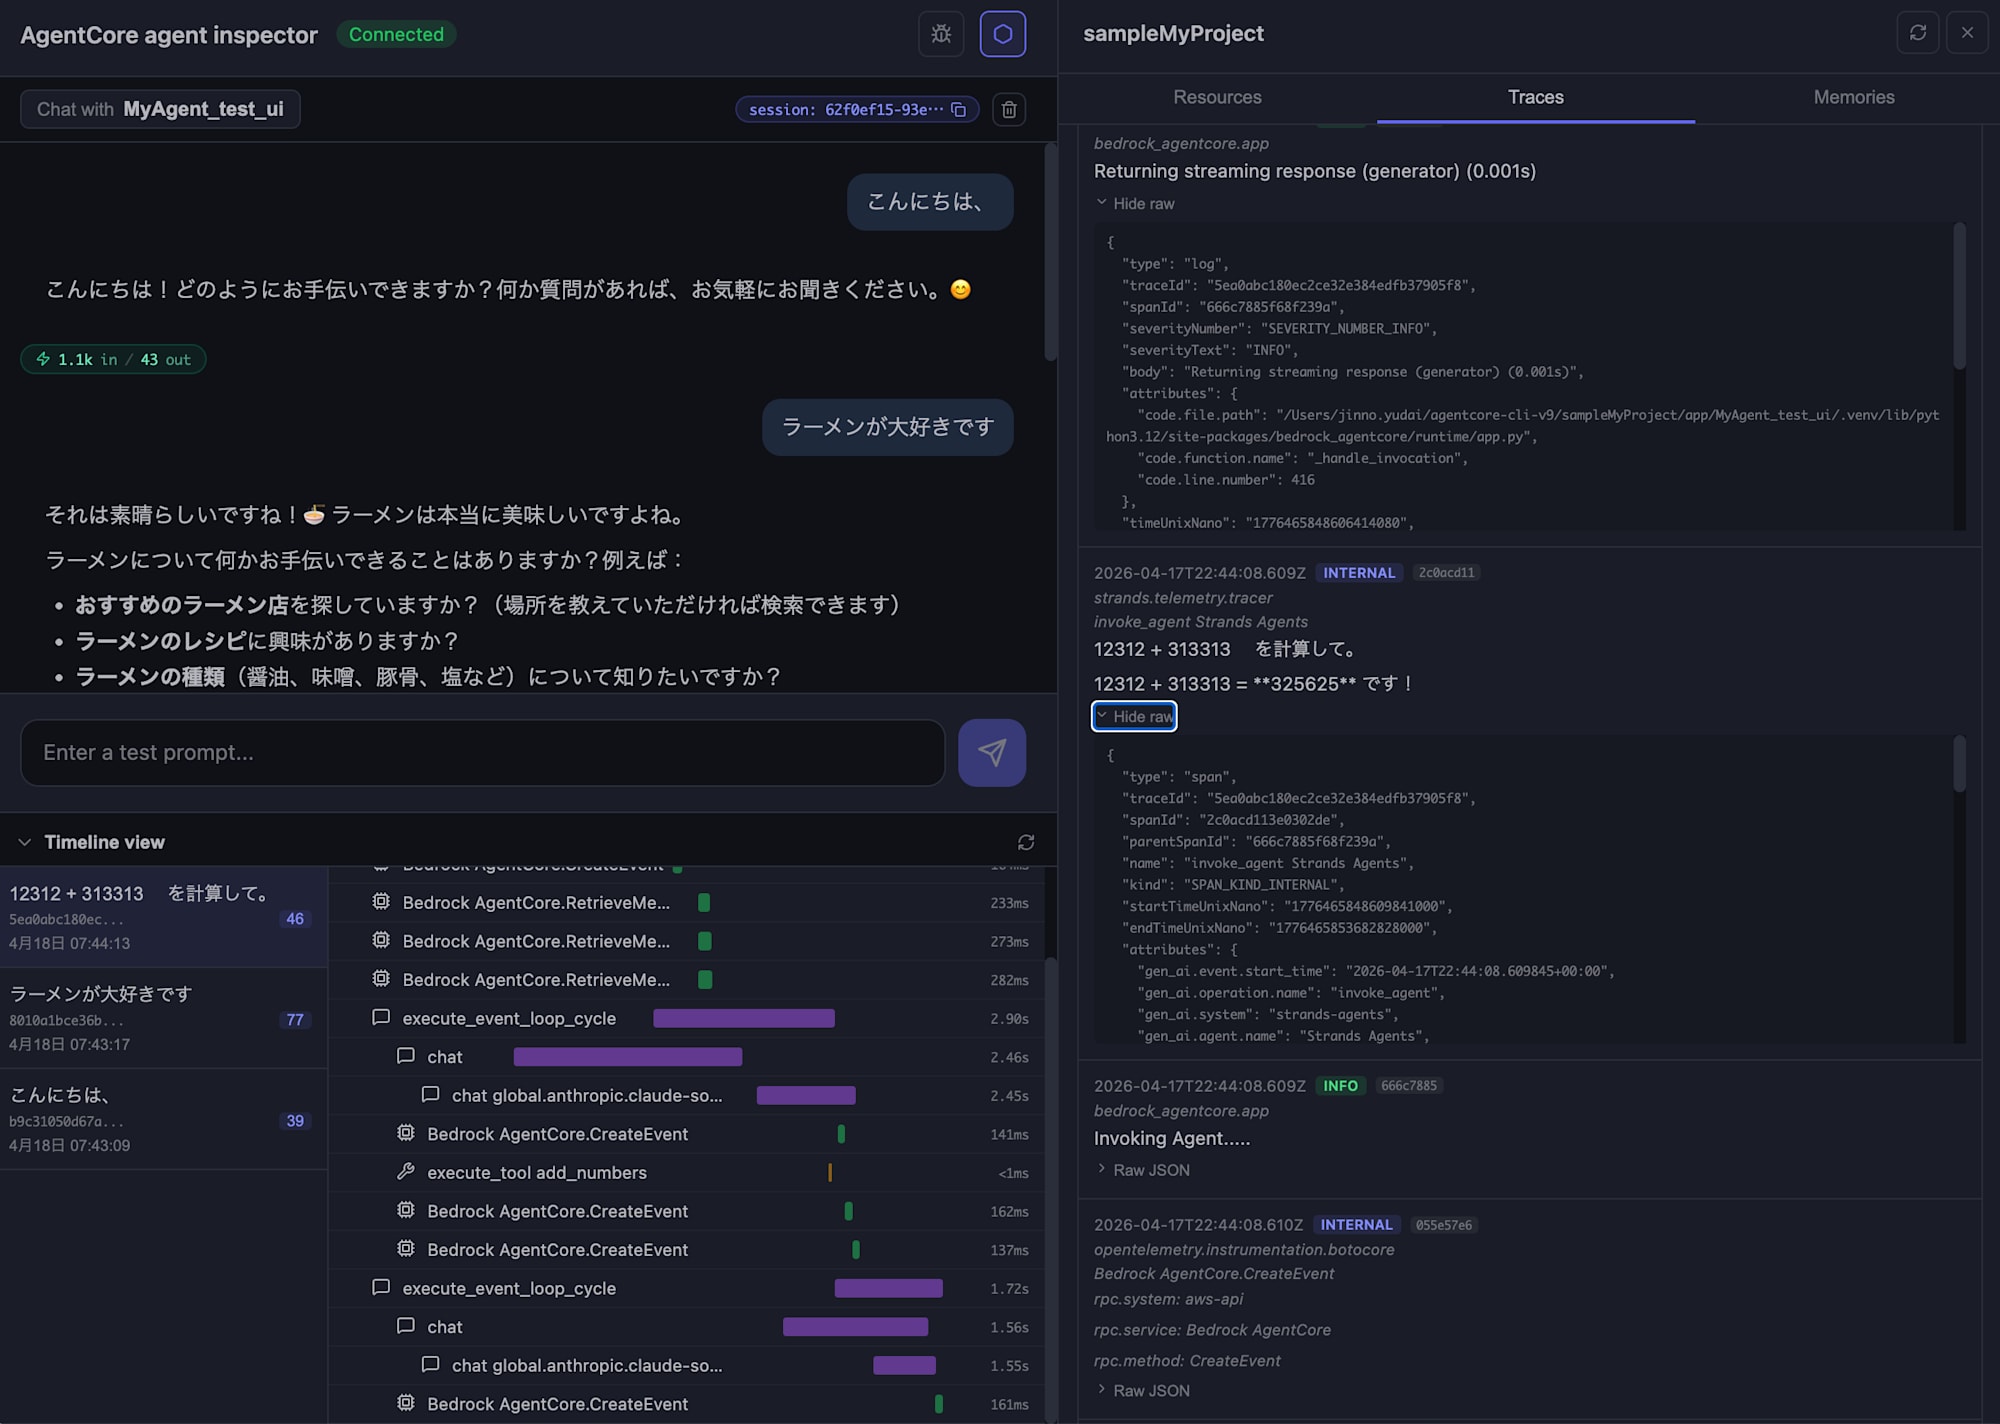The image size is (2000, 1424).
Task: Click the purple execute_event_loop_cycle 2.90s bar
Action: (x=743, y=1019)
